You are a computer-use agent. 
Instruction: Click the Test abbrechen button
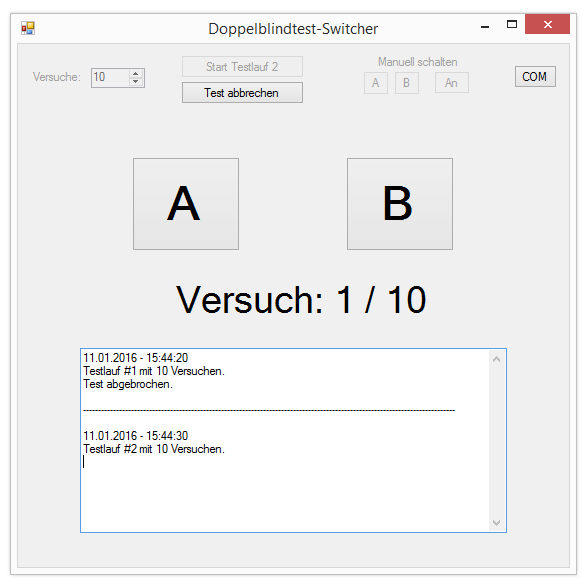click(242, 93)
